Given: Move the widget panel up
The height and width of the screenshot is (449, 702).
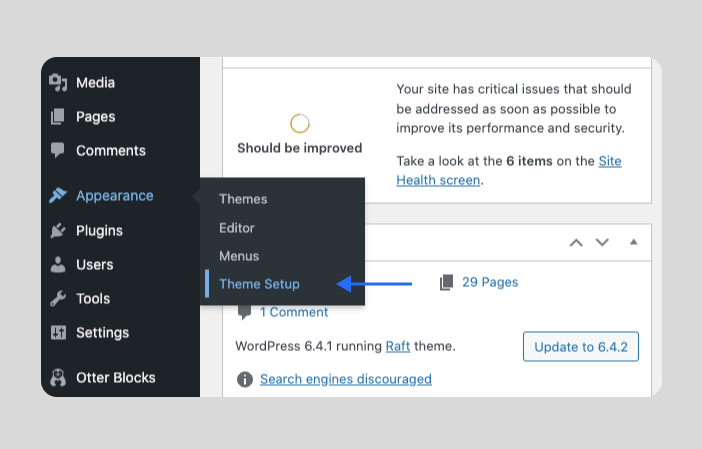Looking at the screenshot, I should [x=576, y=242].
